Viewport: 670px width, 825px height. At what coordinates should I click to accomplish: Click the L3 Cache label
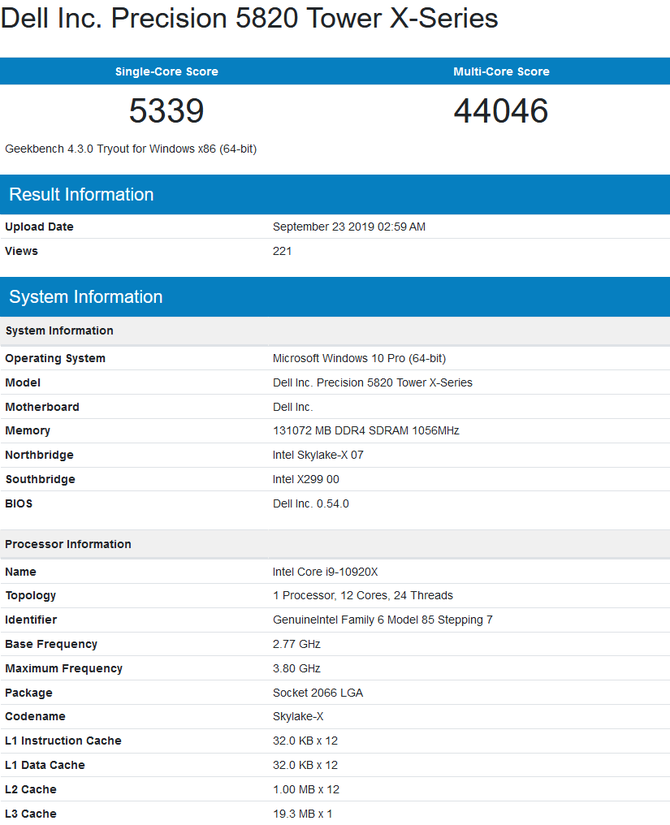[31, 813]
